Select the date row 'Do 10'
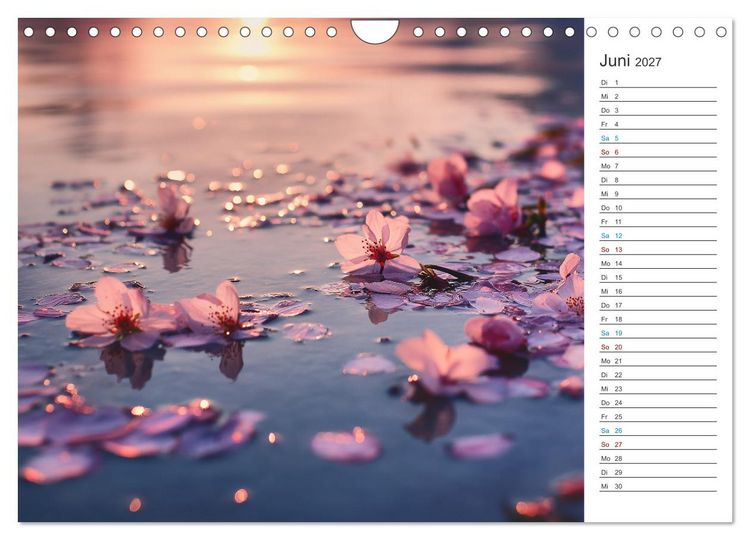 658,208
